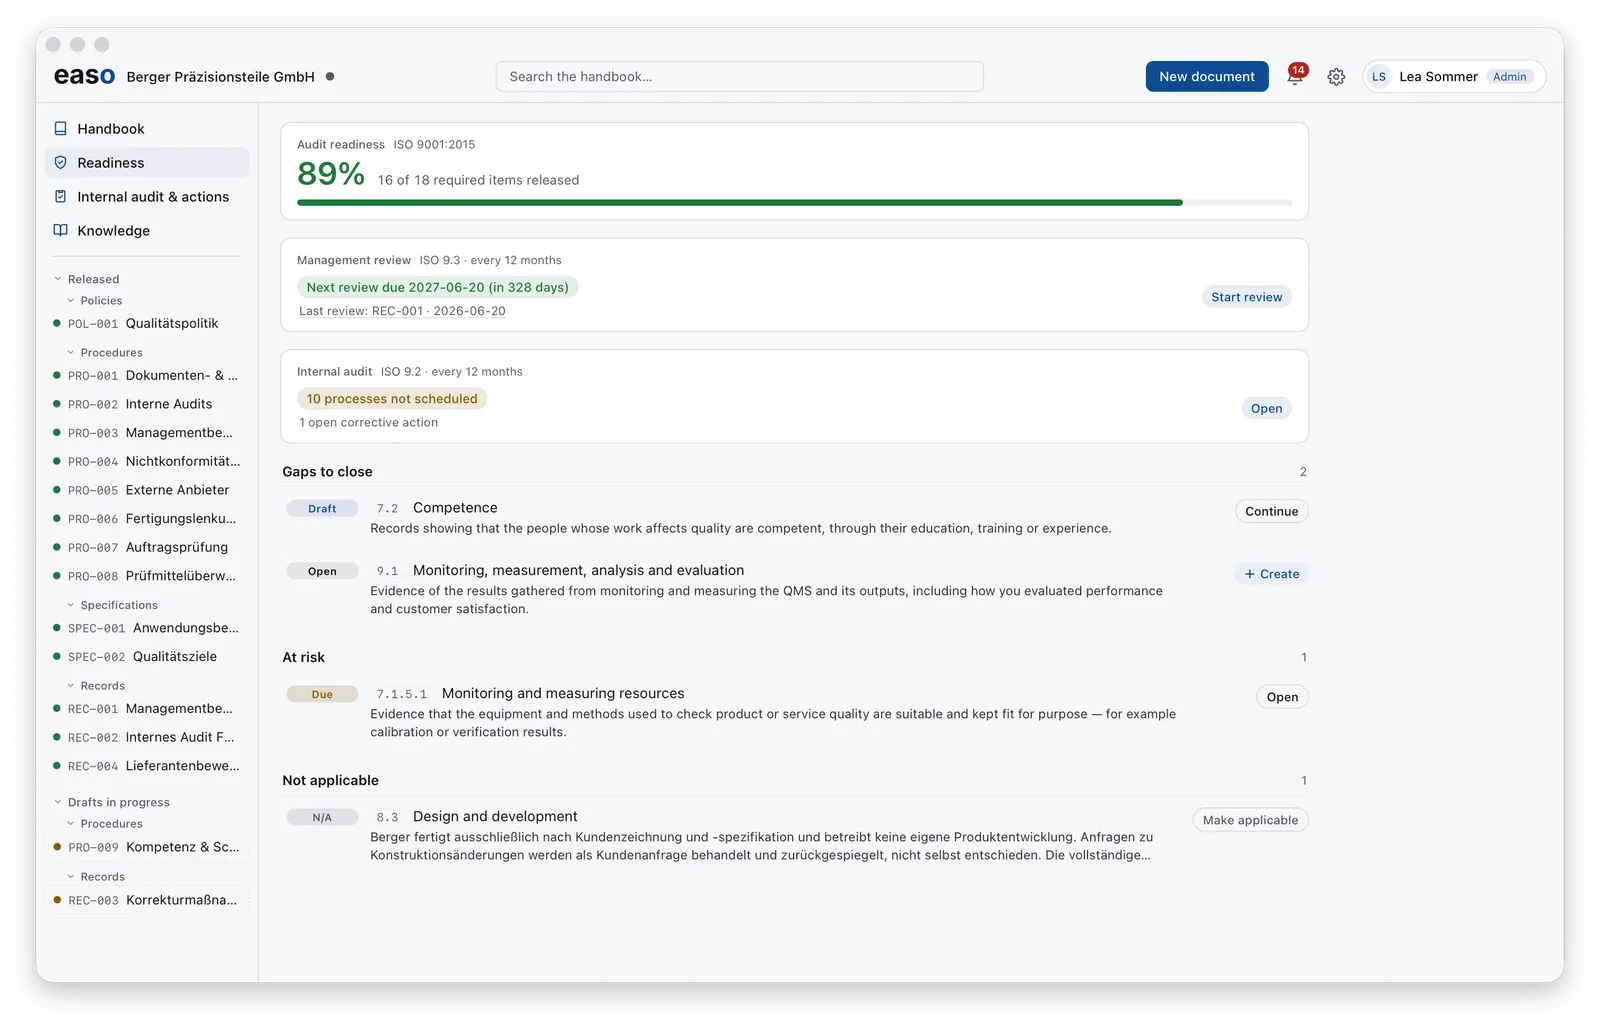Click the easo logo
The width and height of the screenshot is (1600, 1027).
[x=84, y=76]
